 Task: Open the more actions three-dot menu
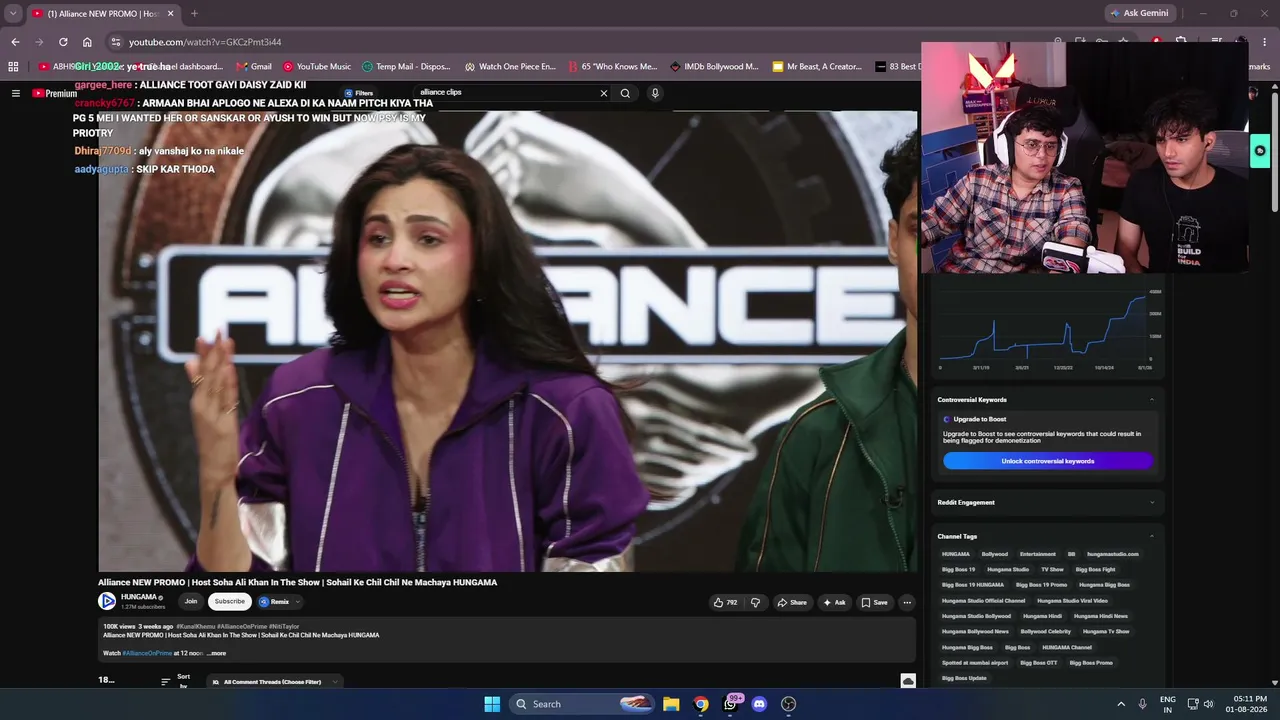(x=907, y=602)
